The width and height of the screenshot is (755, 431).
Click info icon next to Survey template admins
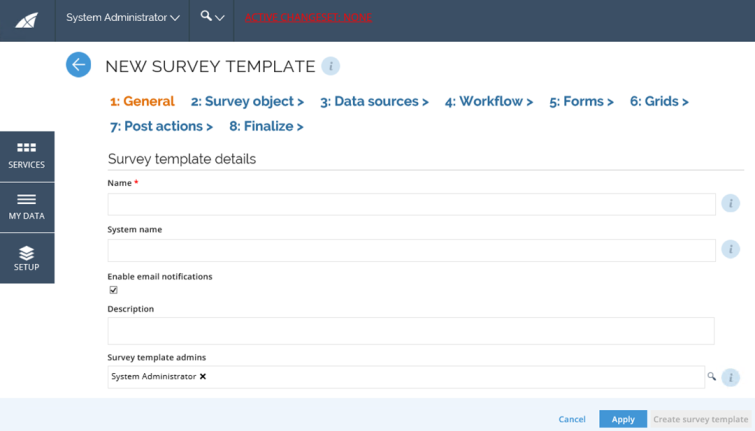click(x=730, y=377)
